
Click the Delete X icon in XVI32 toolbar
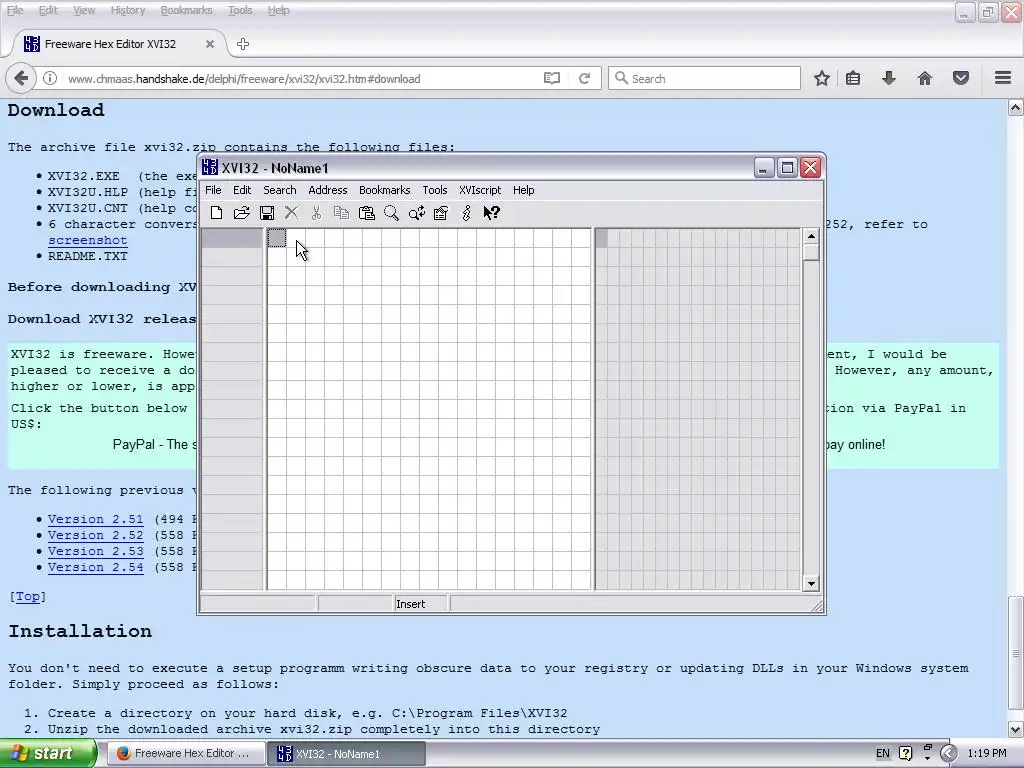click(x=291, y=213)
